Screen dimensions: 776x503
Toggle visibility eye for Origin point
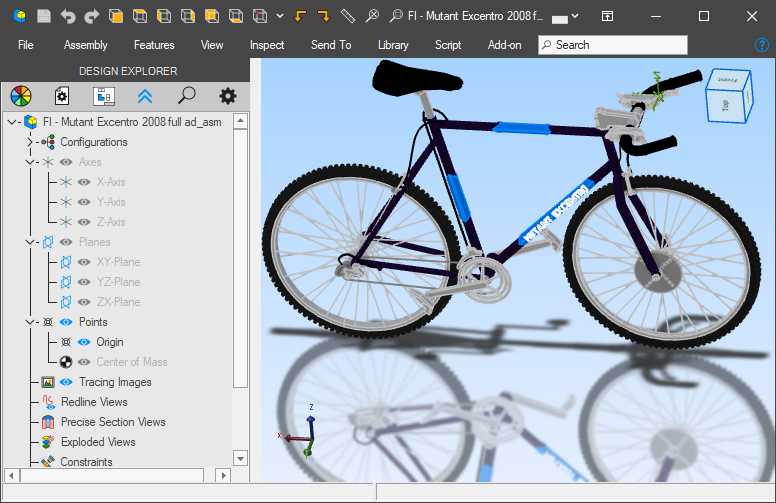tap(85, 342)
